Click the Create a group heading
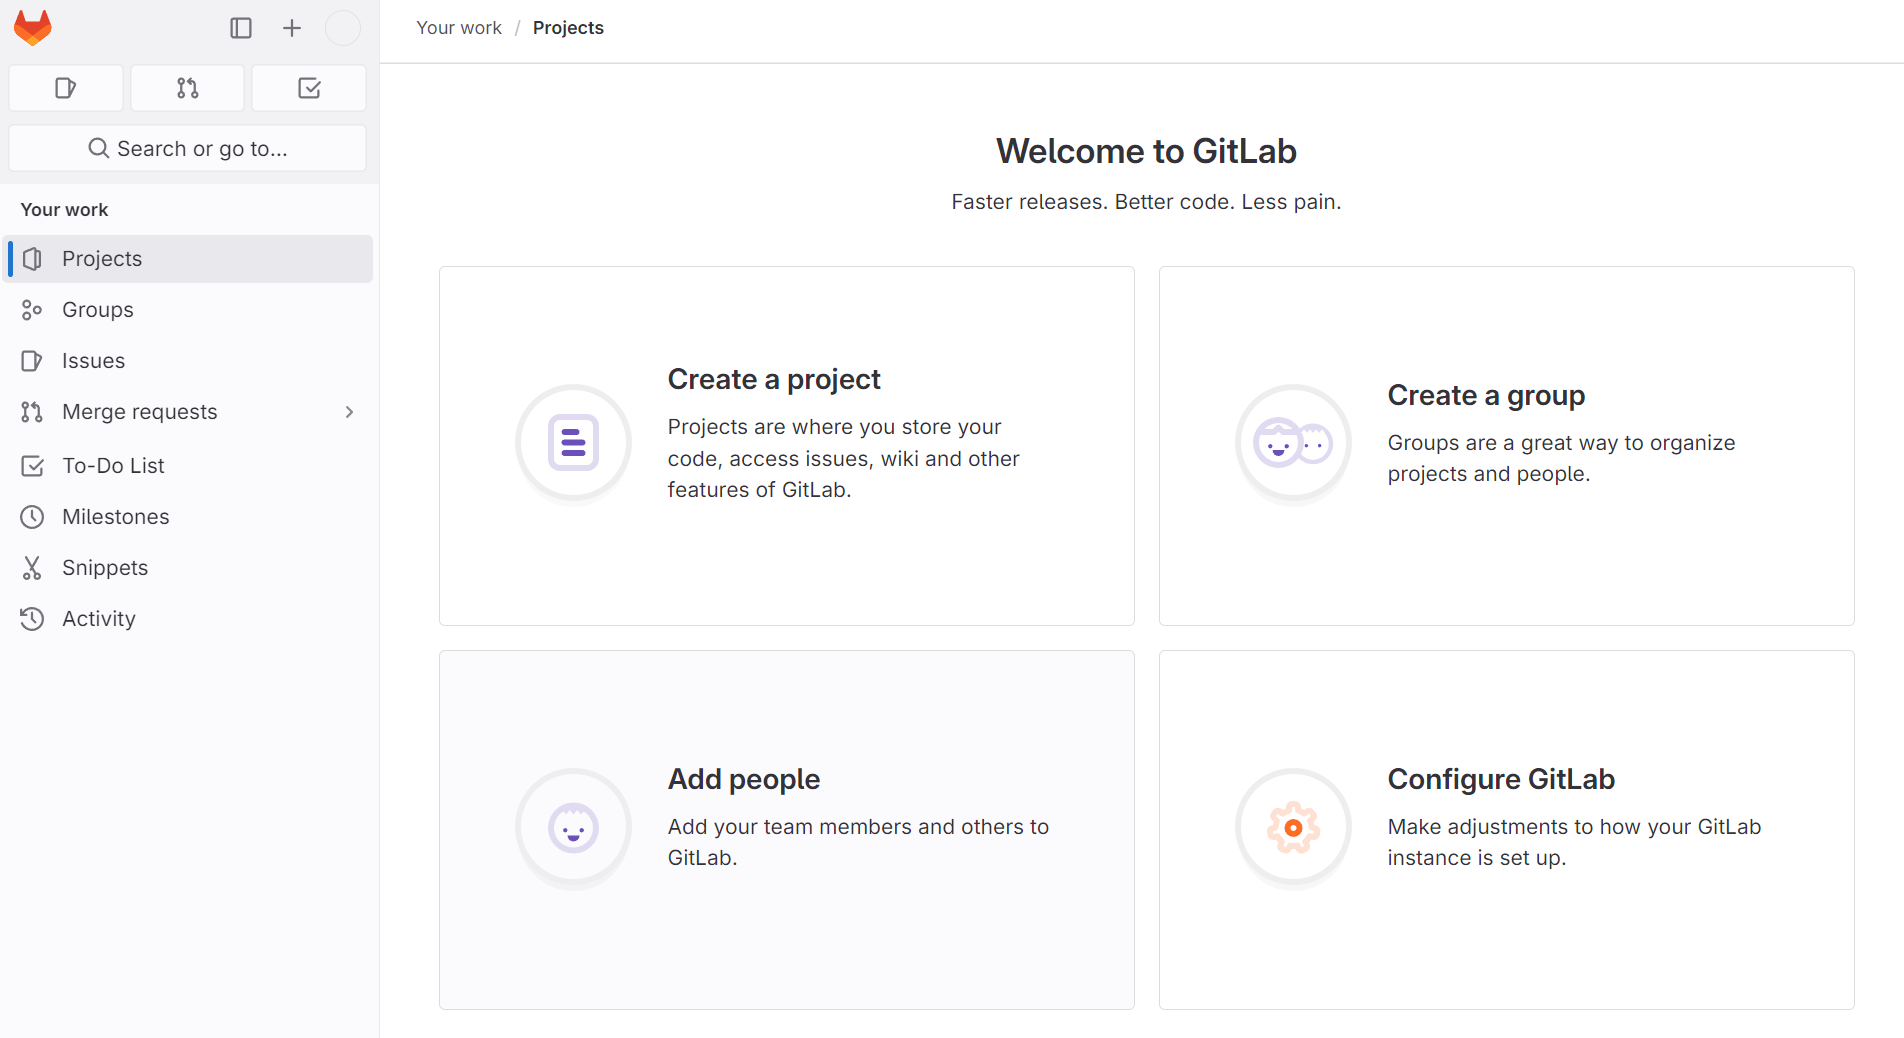 tap(1486, 396)
